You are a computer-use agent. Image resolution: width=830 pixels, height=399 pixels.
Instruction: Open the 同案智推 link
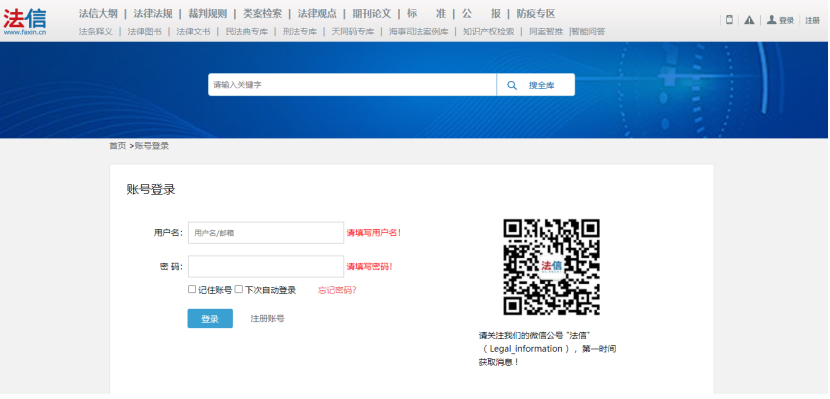point(546,32)
